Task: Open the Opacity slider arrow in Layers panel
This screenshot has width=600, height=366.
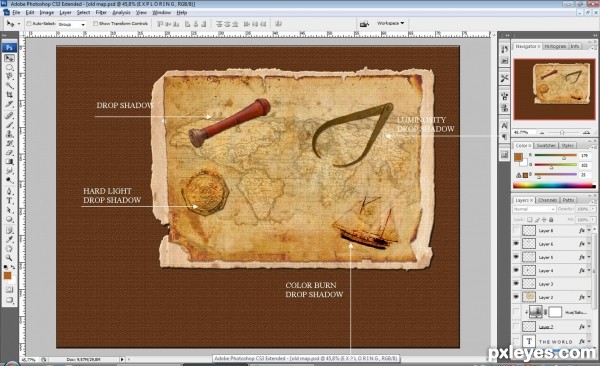Action: pos(592,209)
